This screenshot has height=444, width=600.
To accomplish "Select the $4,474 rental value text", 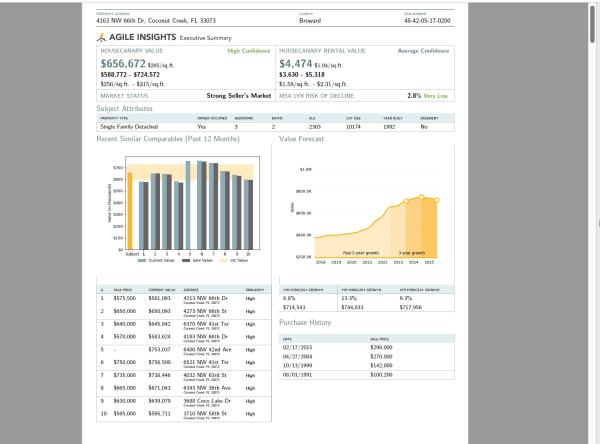I will click(295, 64).
